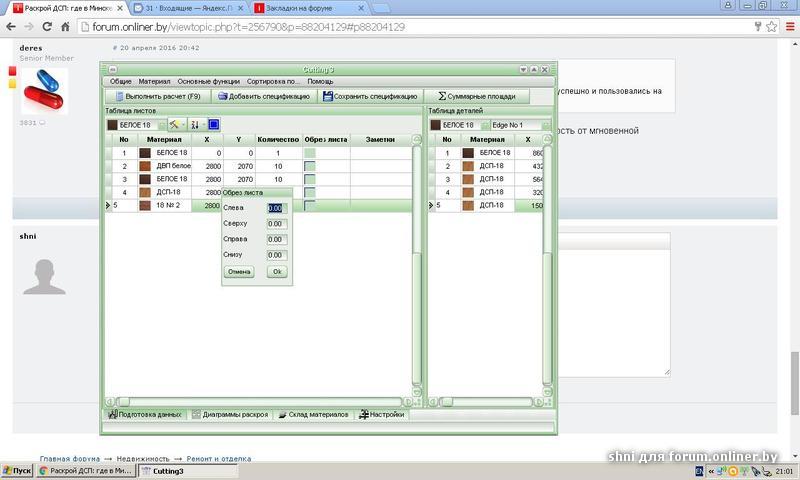Image resolution: width=800 pixels, height=480 pixels.
Task: Click material swatch of row 2 ДВП белое
Action: (x=145, y=166)
